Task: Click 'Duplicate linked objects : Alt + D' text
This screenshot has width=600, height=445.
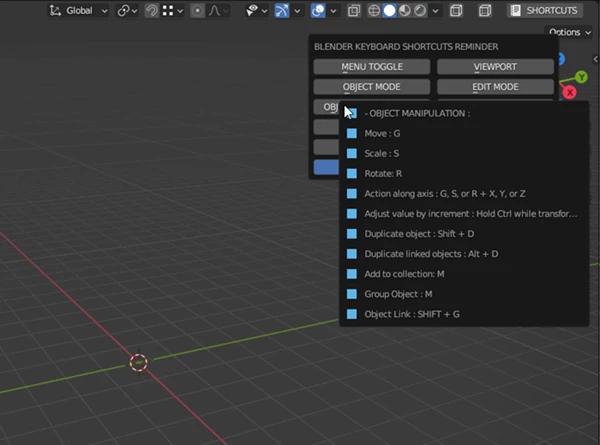Action: [431, 254]
